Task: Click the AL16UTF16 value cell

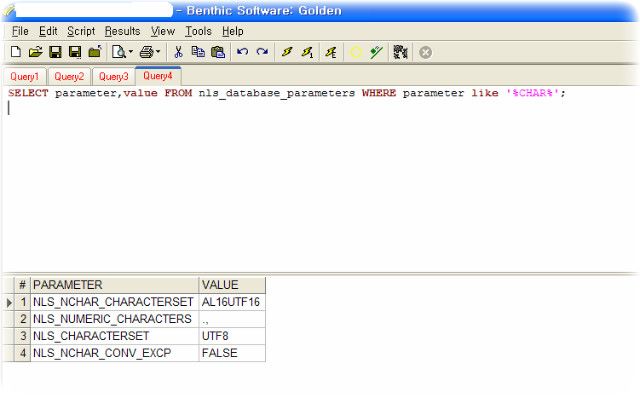Action: (x=232, y=302)
